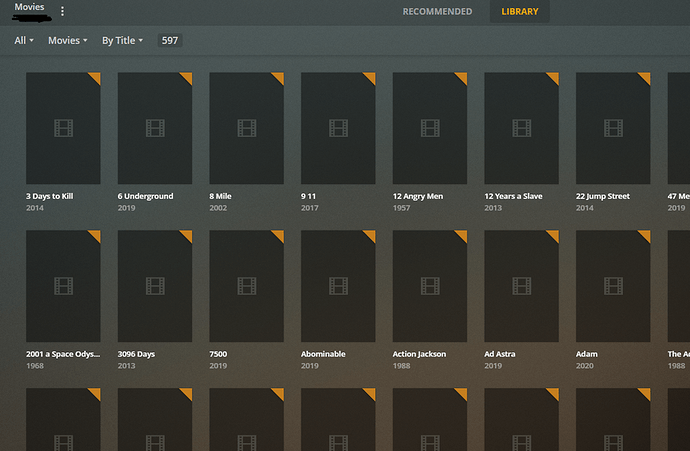This screenshot has height=451, width=690.
Task: Click the film-strip placeholder icon on 22 Jump Street
Action: click(613, 128)
